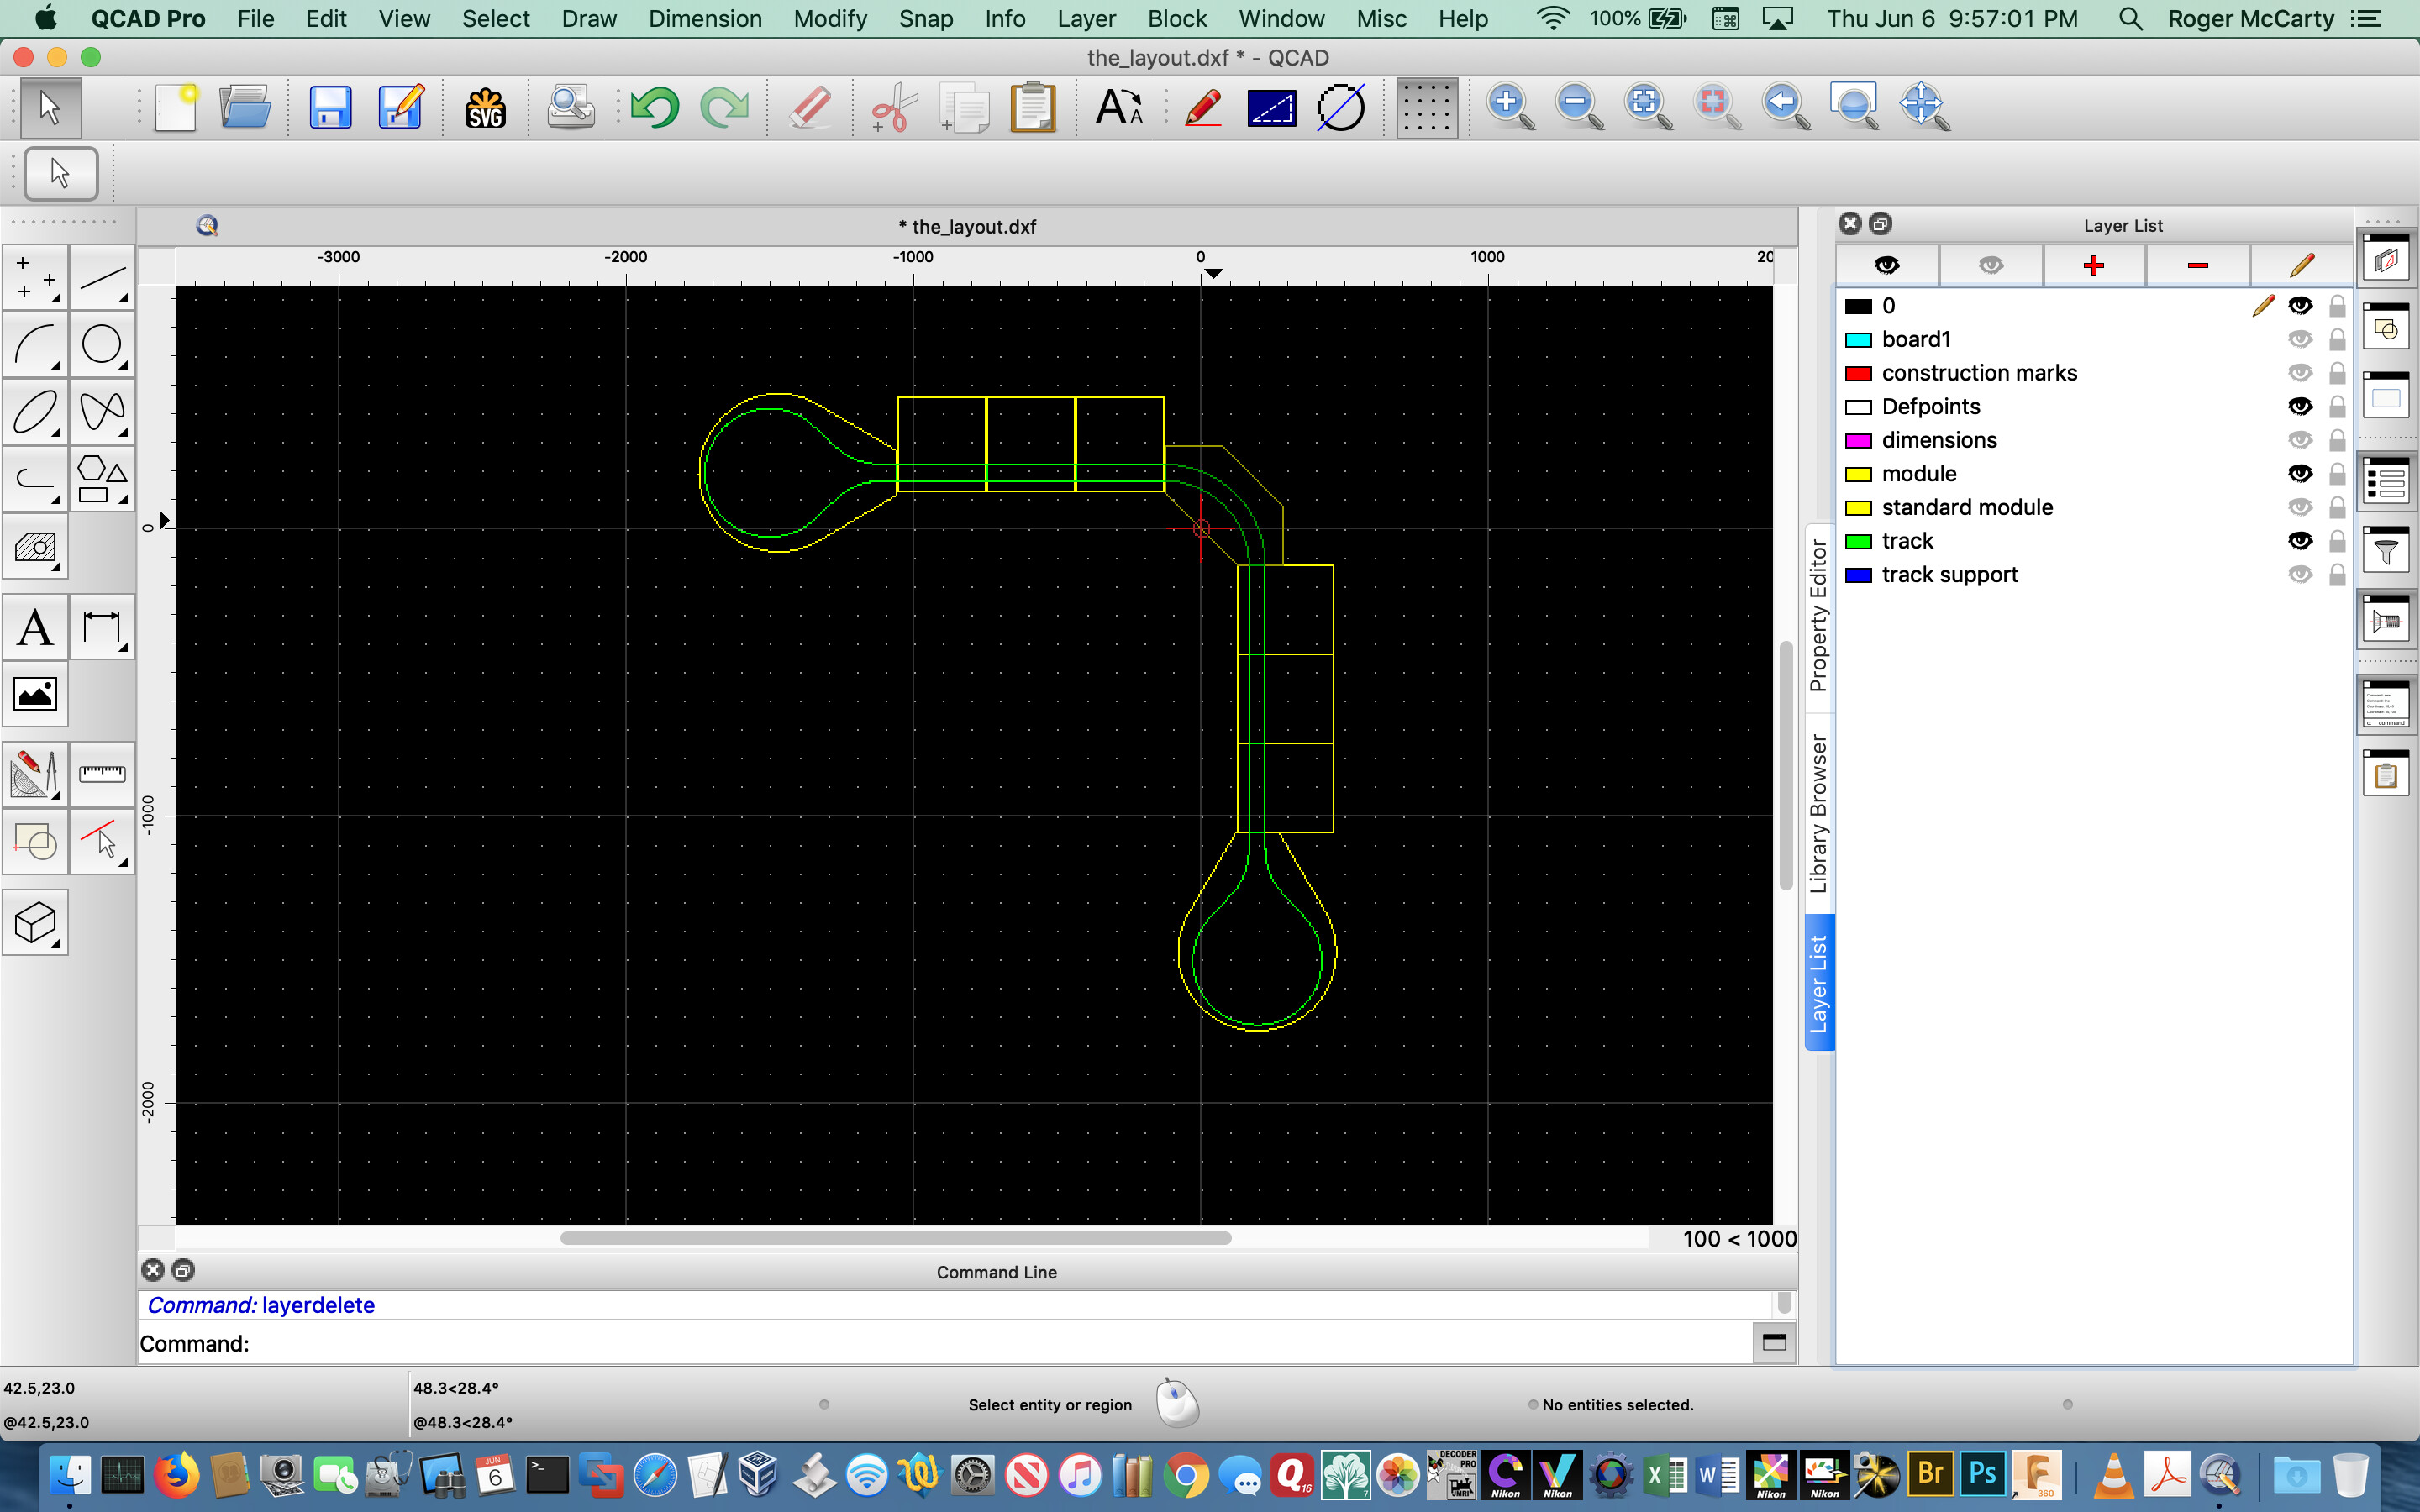
Task: Switch to Property Editor side tab
Action: coord(1819,617)
